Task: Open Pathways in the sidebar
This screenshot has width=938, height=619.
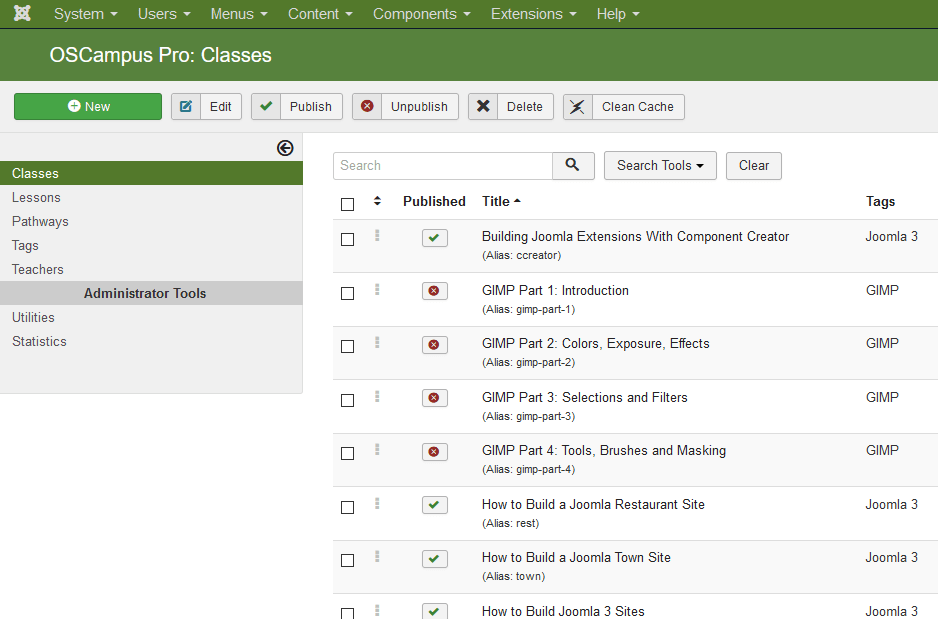Action: point(40,221)
